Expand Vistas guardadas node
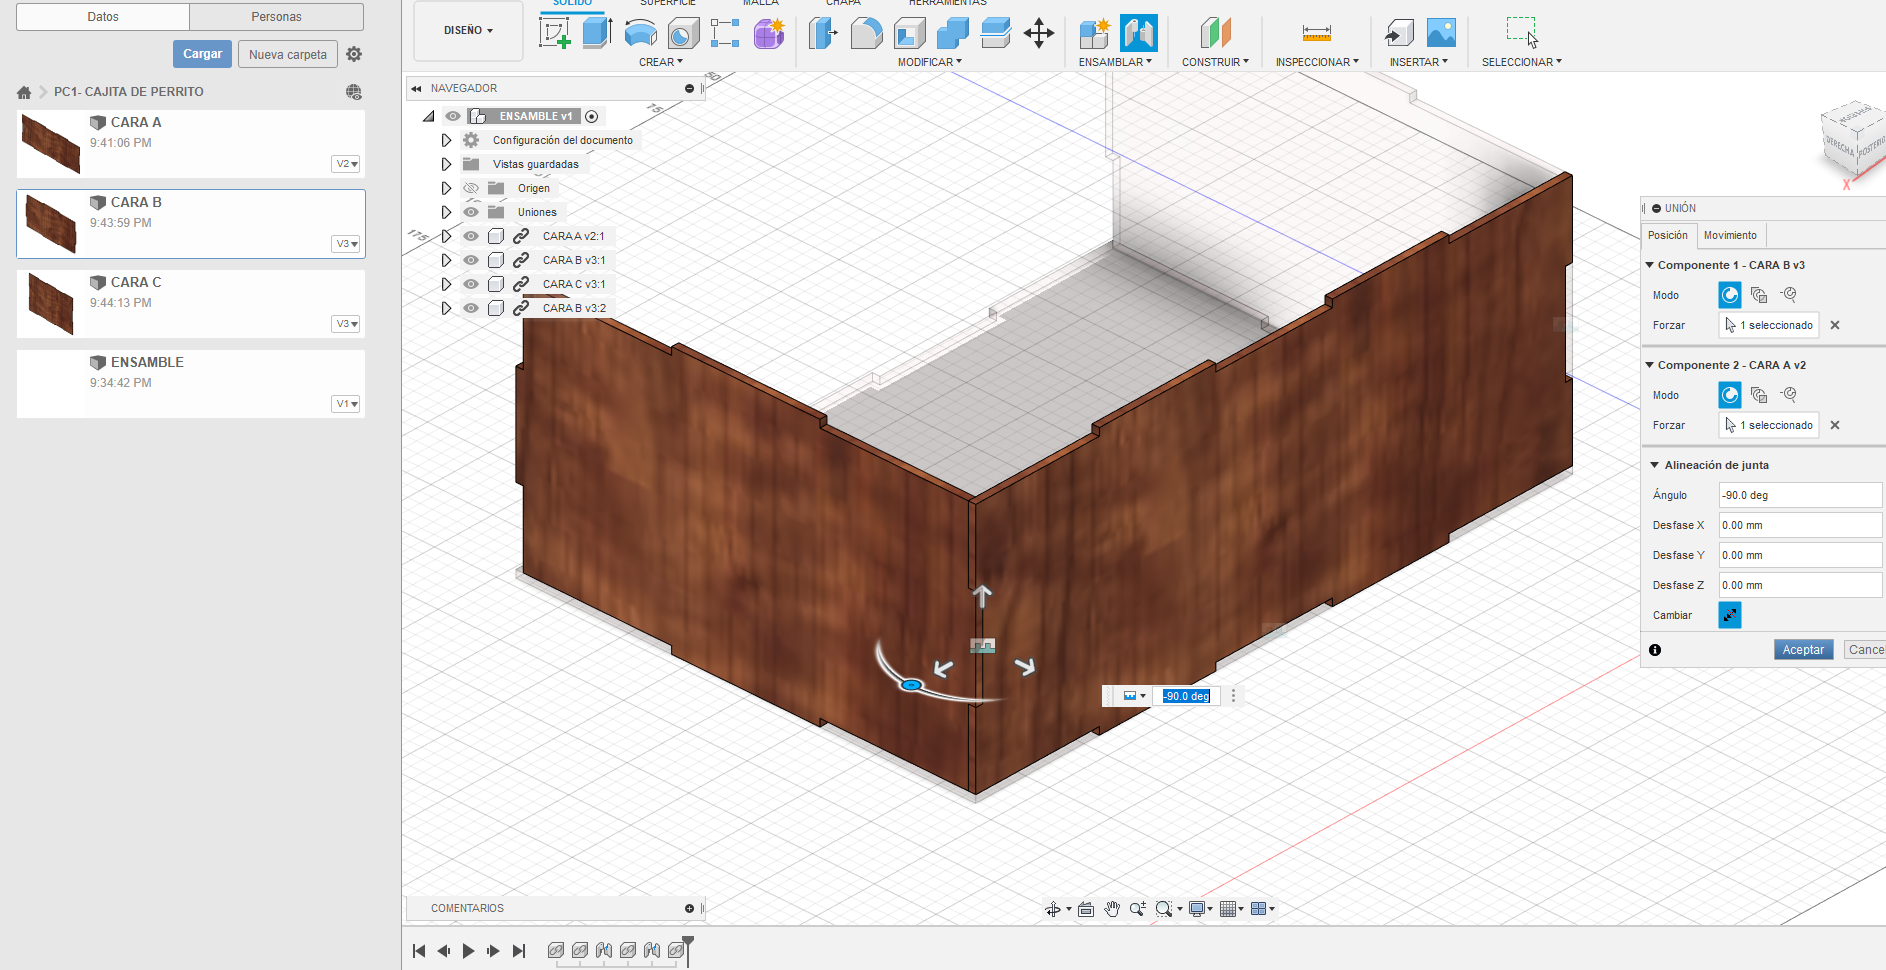The height and width of the screenshot is (970, 1886). pyautogui.click(x=446, y=164)
